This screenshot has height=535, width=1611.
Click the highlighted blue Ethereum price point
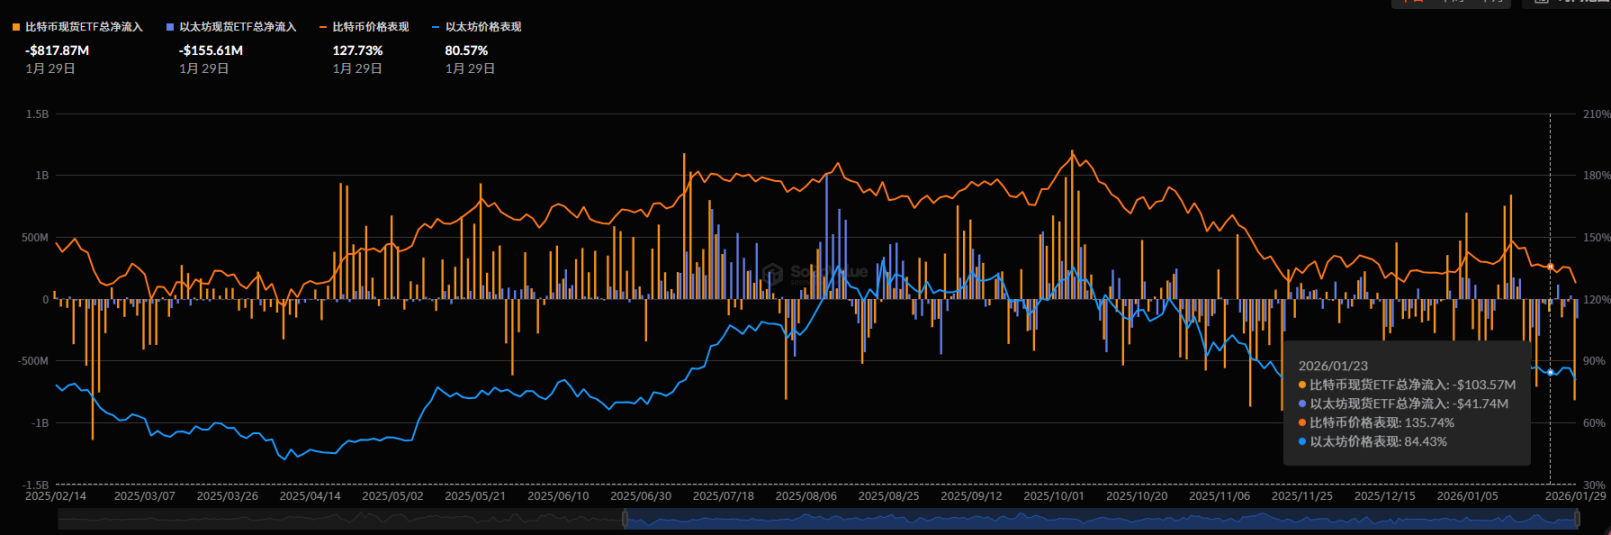tap(1550, 372)
